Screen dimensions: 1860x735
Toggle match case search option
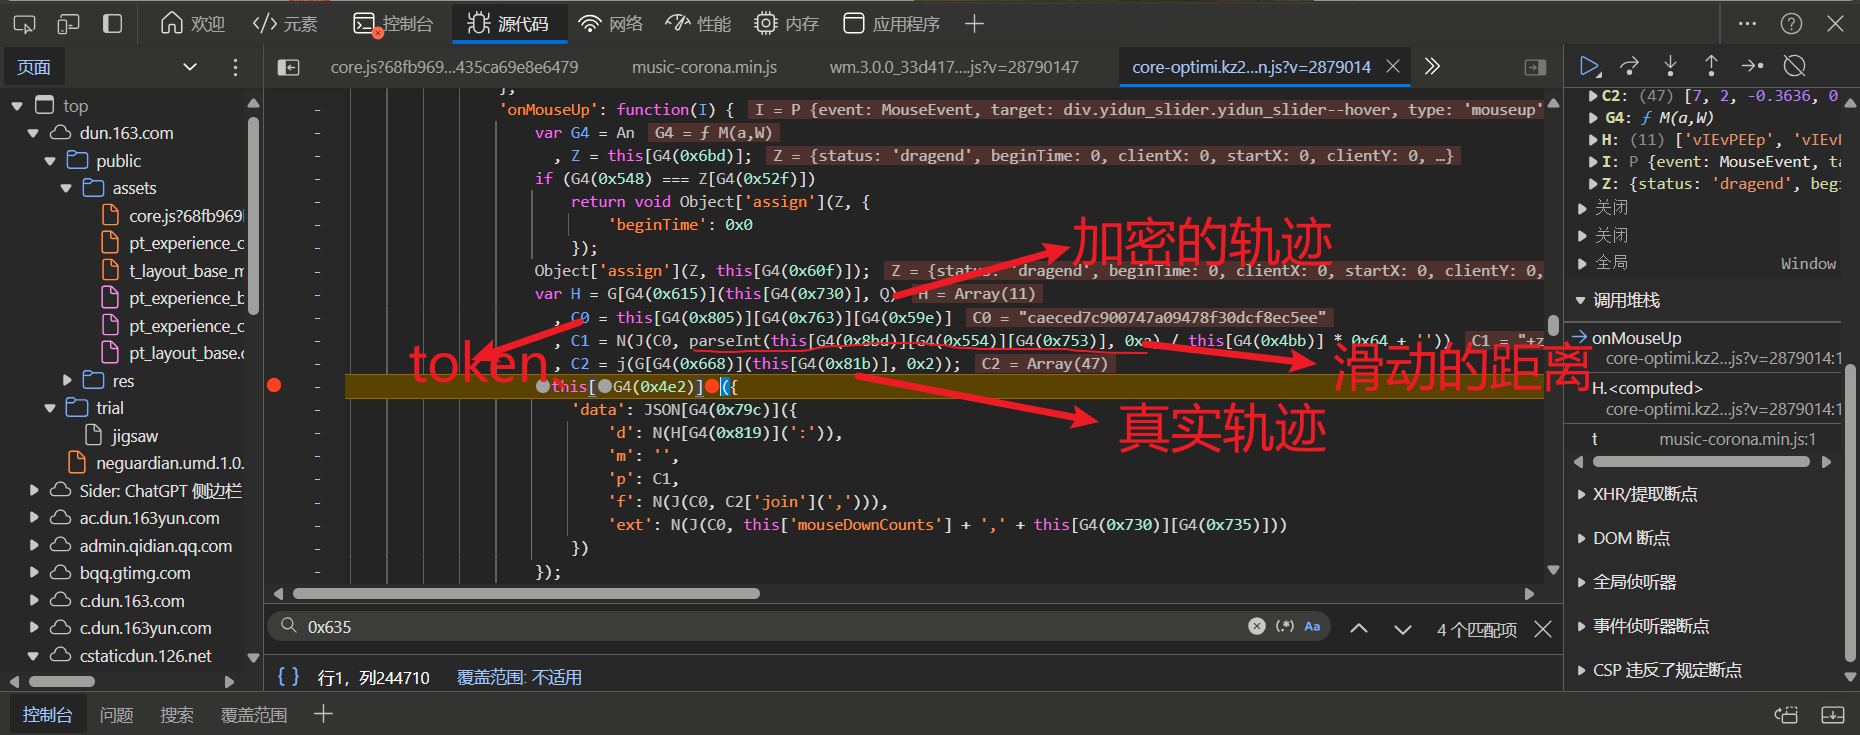1312,626
